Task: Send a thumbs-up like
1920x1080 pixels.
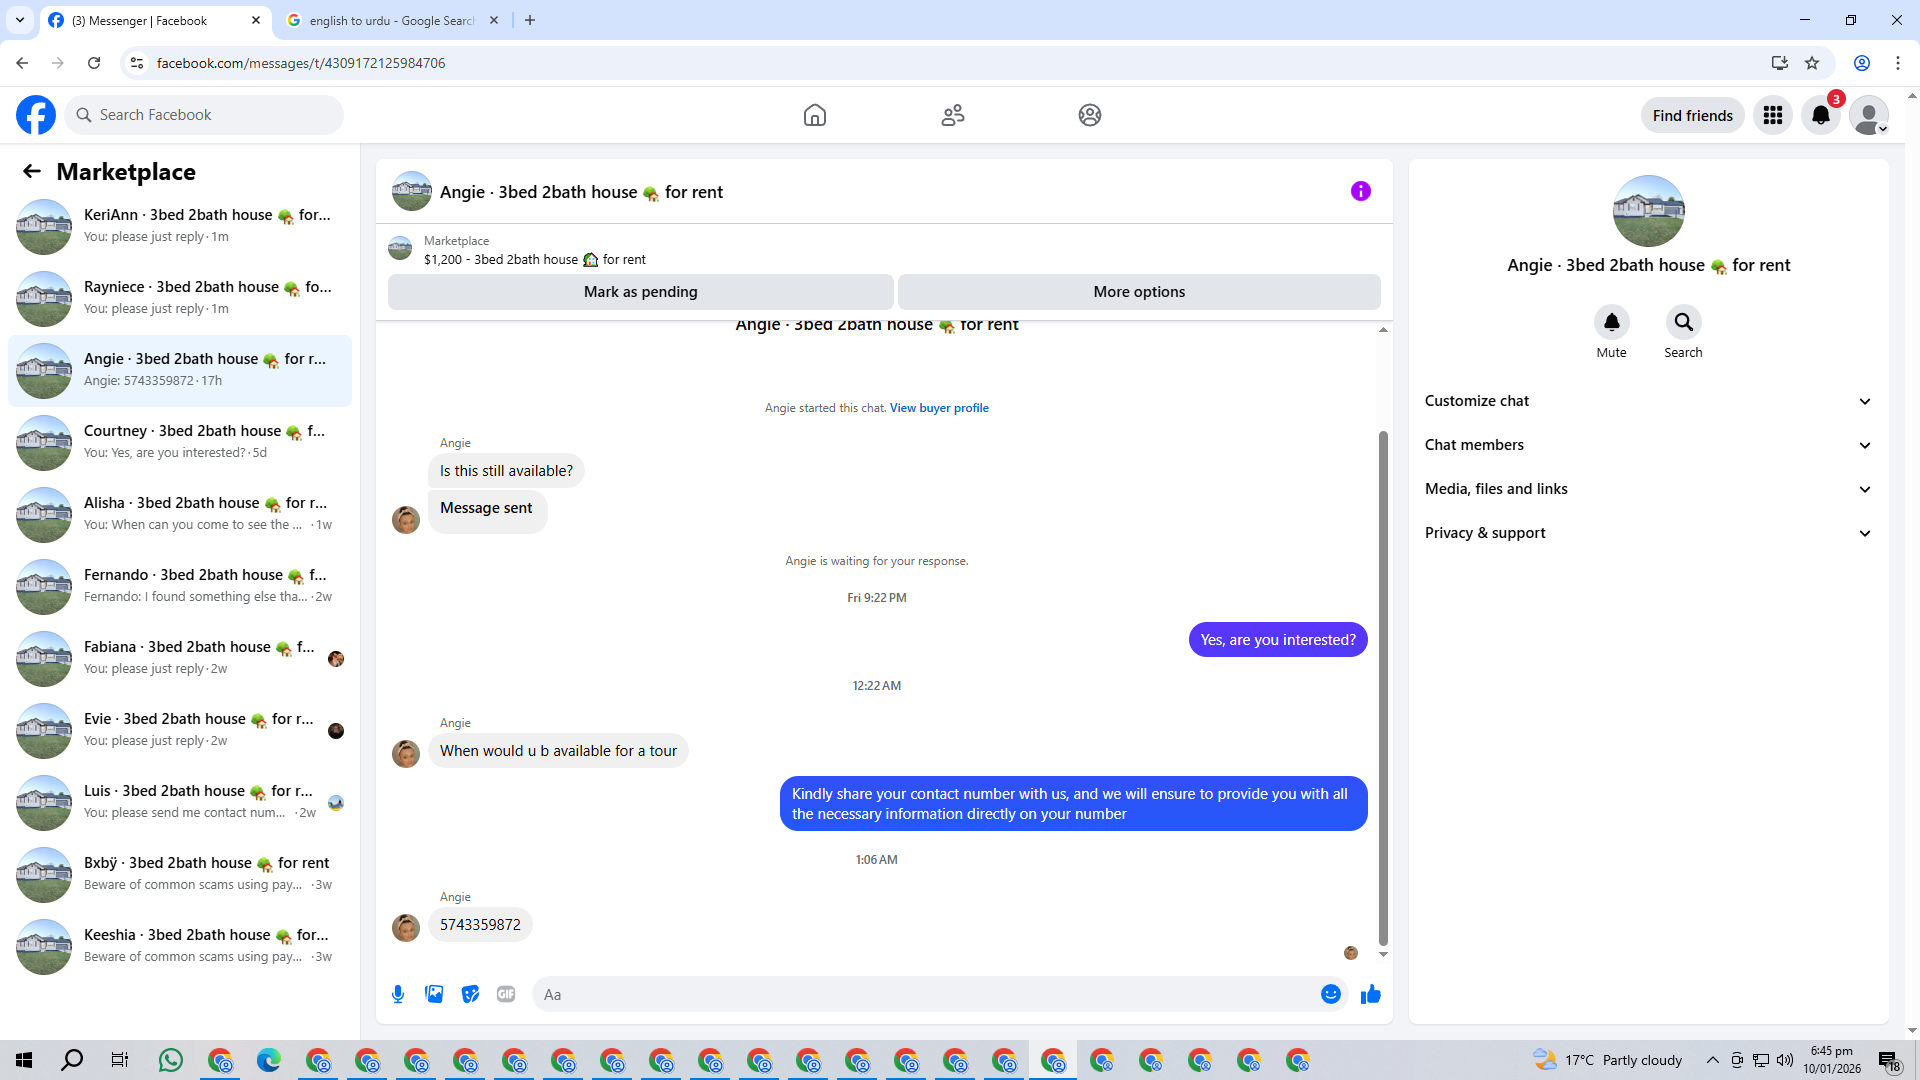Action: pos(1371,994)
